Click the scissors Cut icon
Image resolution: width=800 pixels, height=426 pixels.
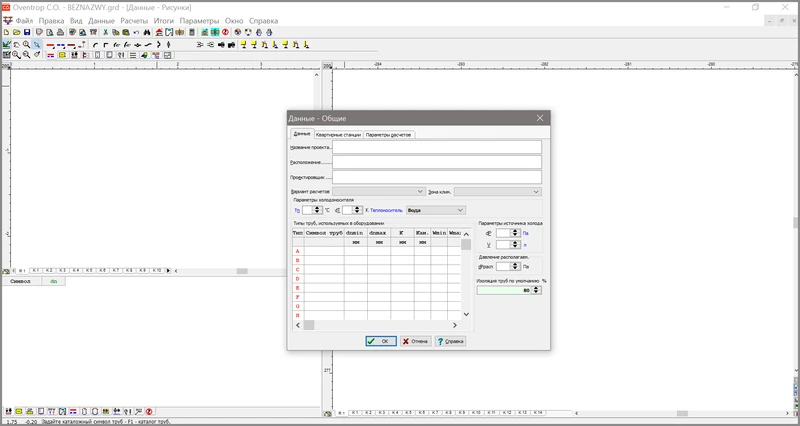click(105, 32)
